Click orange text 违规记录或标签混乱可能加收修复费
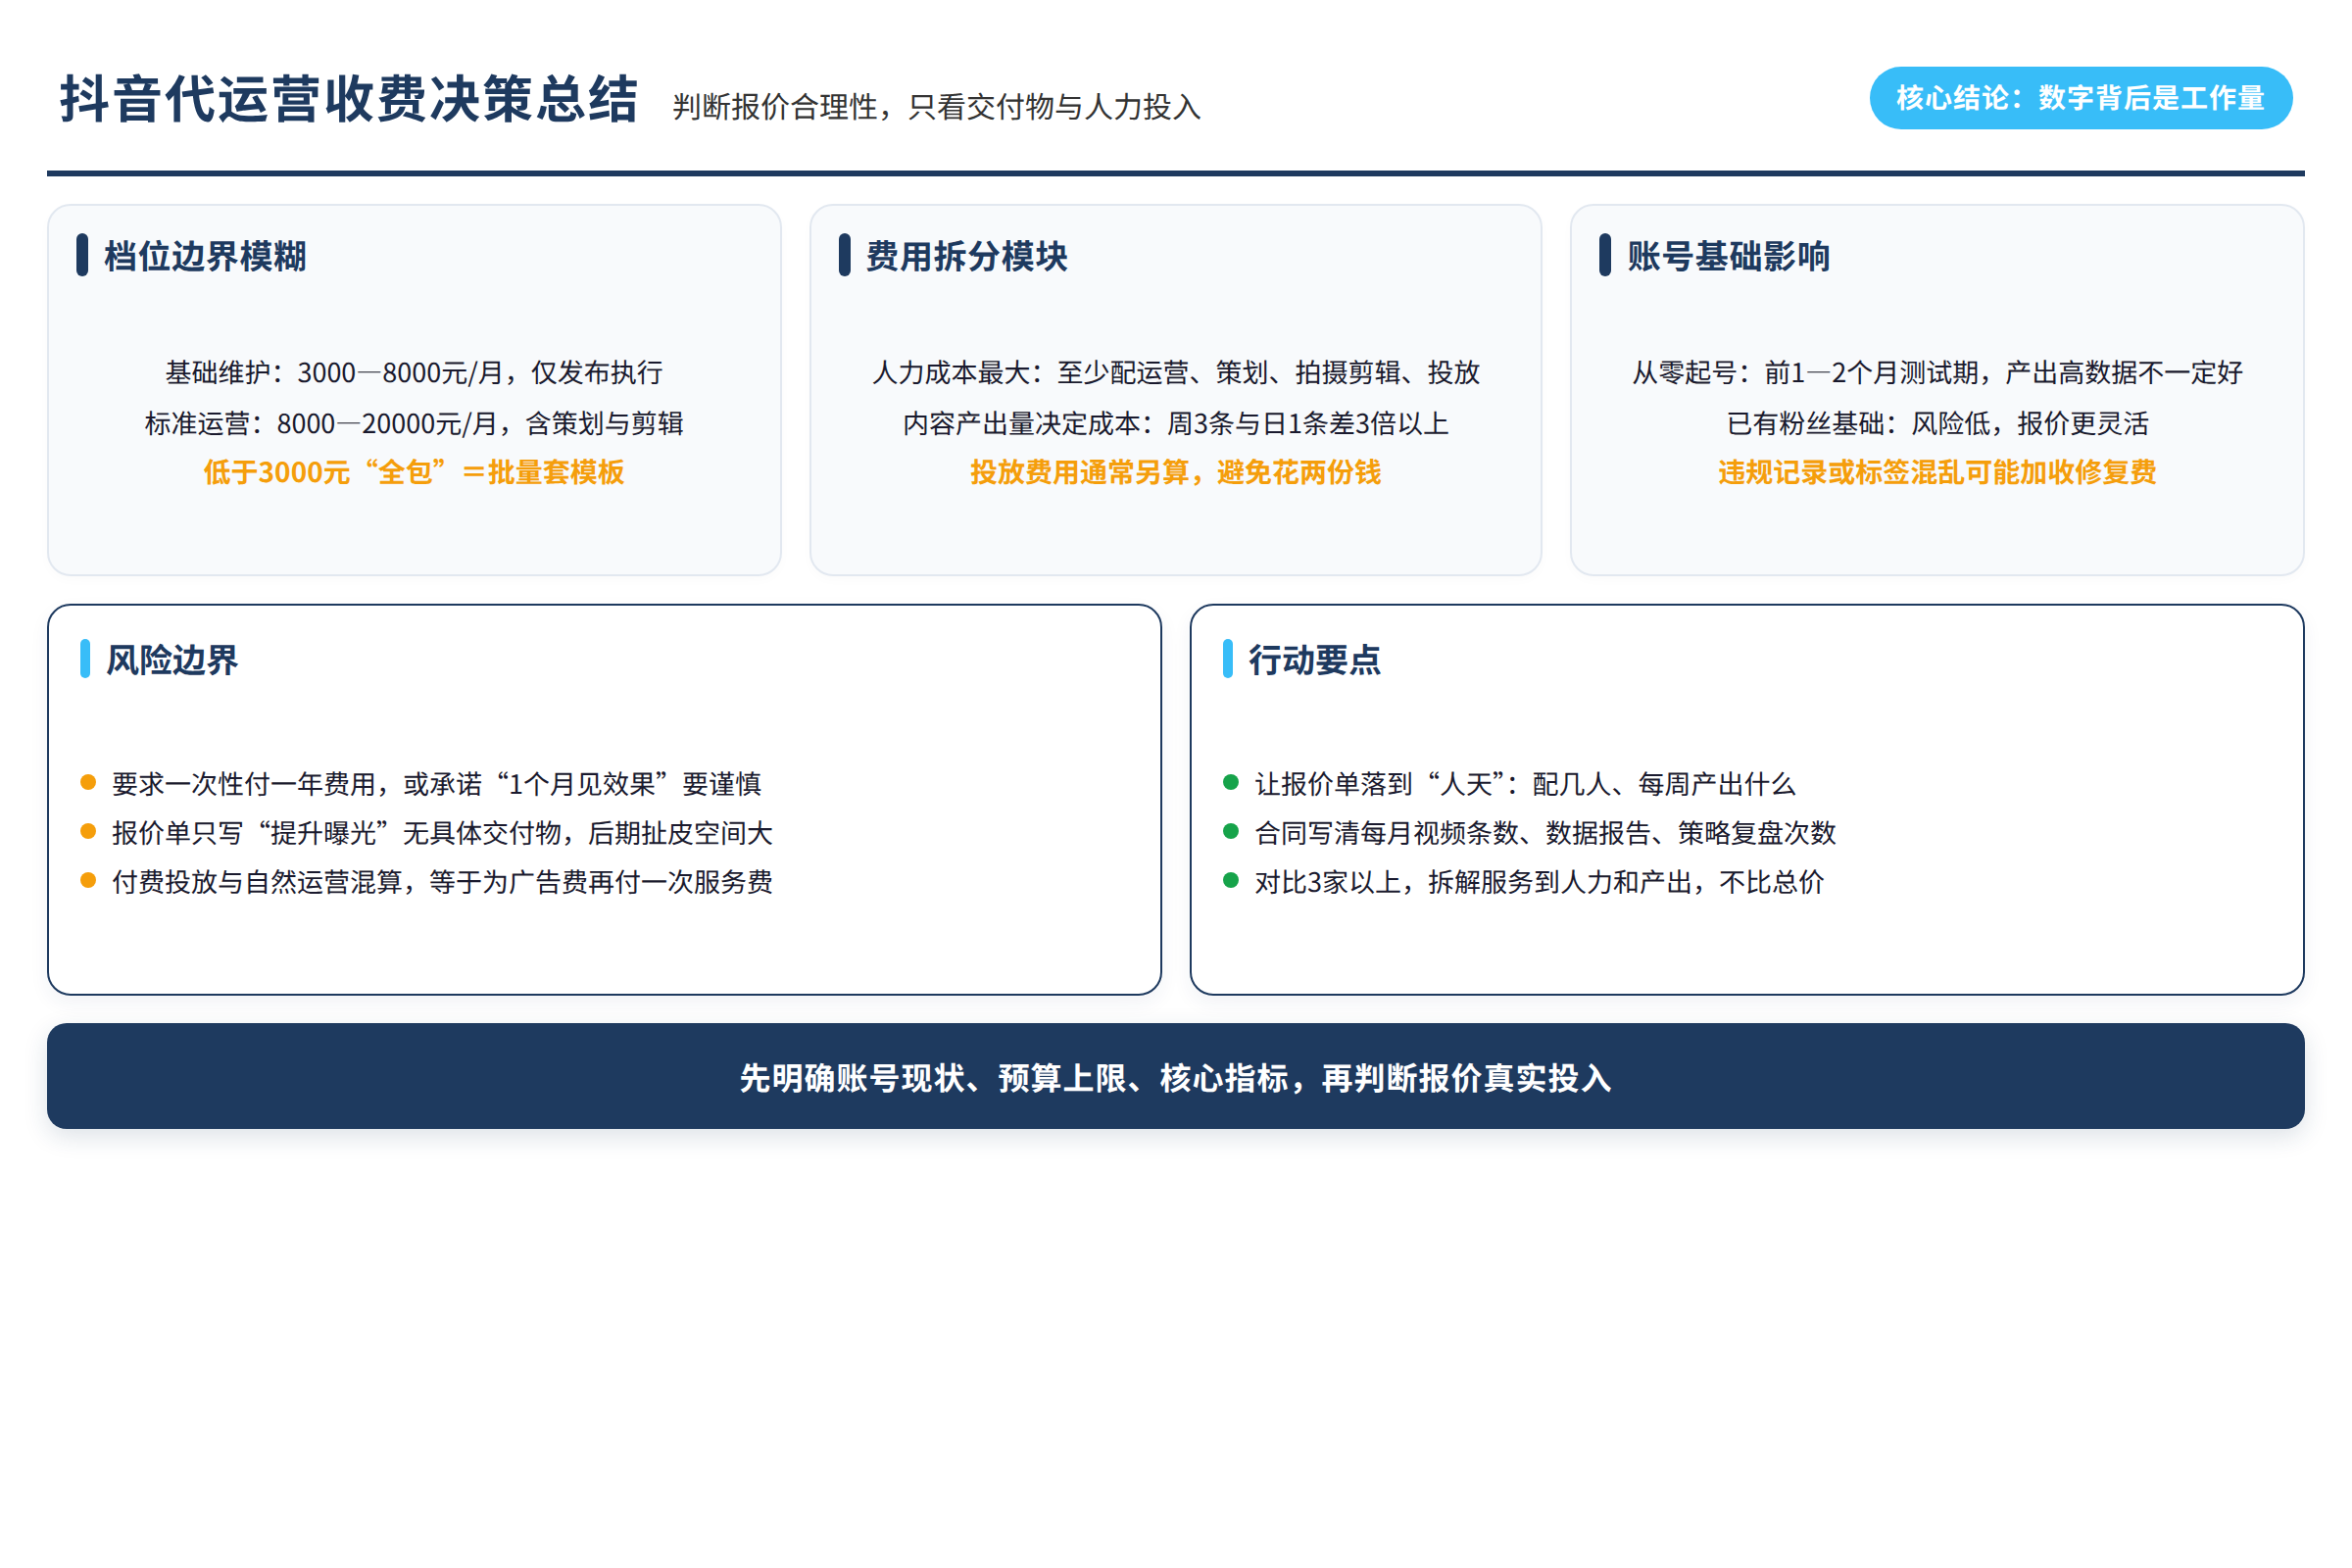 1937,472
